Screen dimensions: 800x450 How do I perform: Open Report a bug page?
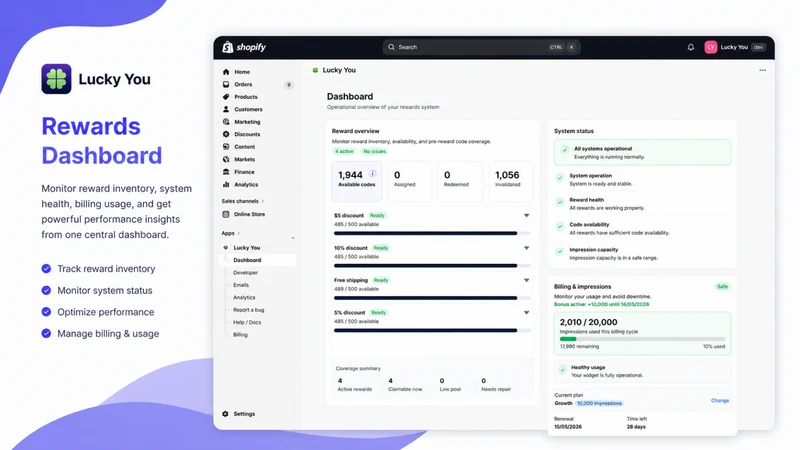click(248, 310)
